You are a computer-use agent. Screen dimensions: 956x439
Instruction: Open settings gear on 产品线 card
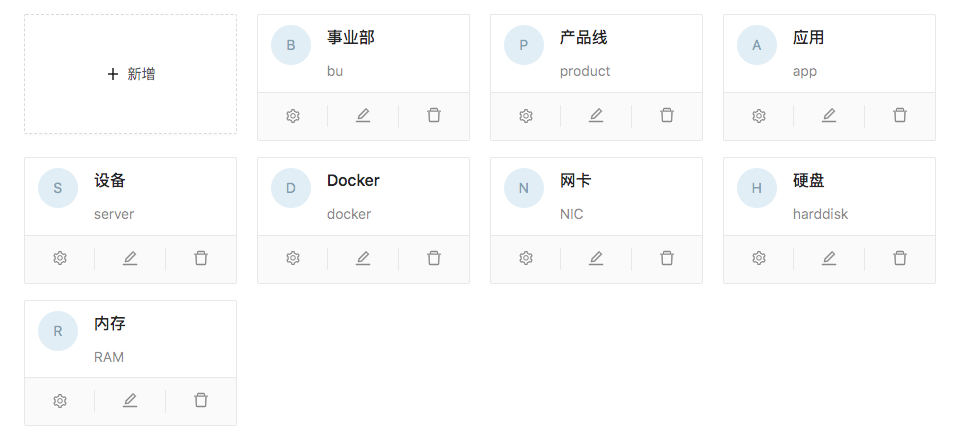(526, 116)
